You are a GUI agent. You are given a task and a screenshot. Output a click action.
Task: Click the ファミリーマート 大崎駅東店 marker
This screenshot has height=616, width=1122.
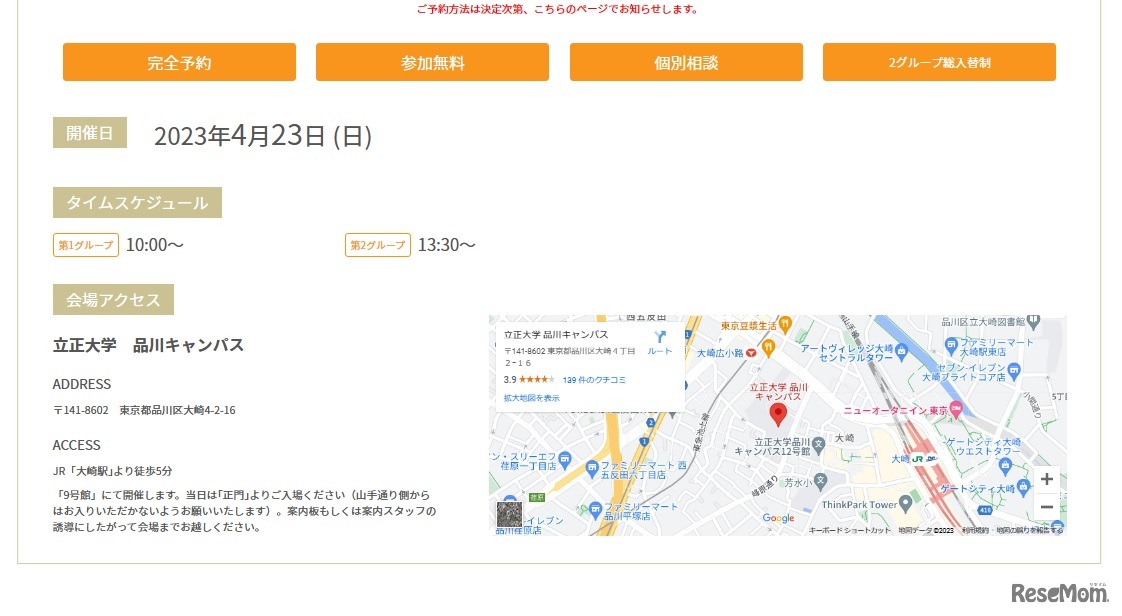point(951,346)
